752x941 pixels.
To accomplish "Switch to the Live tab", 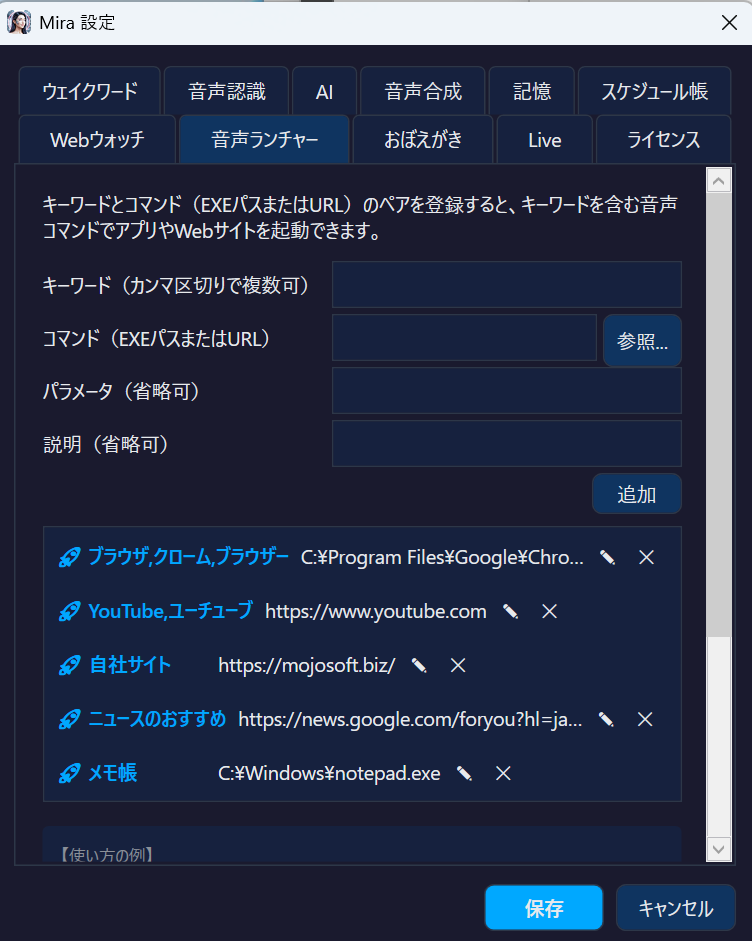I will (x=545, y=140).
